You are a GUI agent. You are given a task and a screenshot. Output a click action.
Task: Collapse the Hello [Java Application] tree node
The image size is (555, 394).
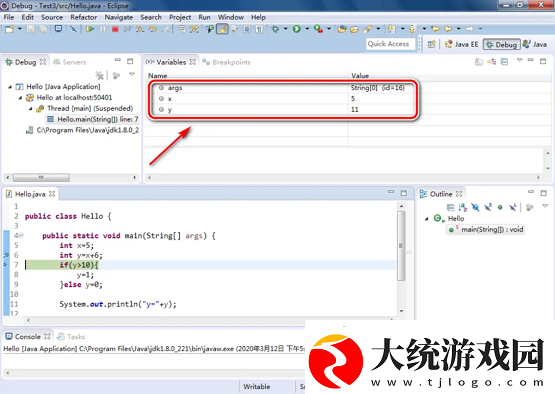10,87
